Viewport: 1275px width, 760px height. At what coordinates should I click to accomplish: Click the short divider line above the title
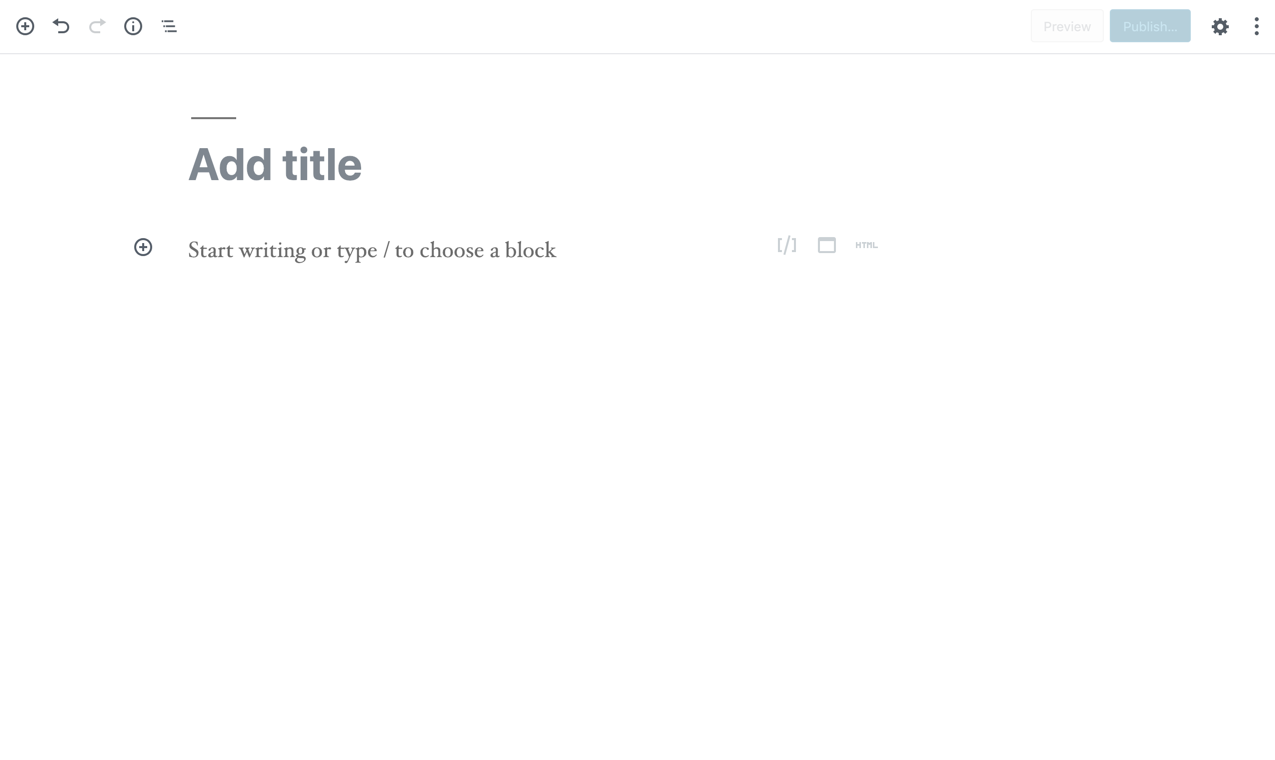coord(213,118)
